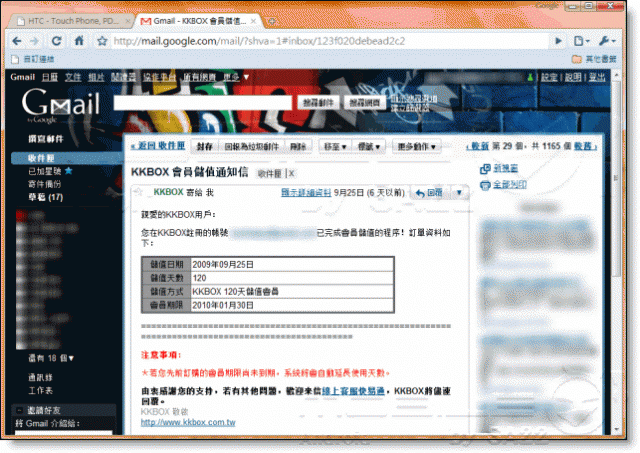Open the 草稿 (17) drafts folder

click(45, 198)
